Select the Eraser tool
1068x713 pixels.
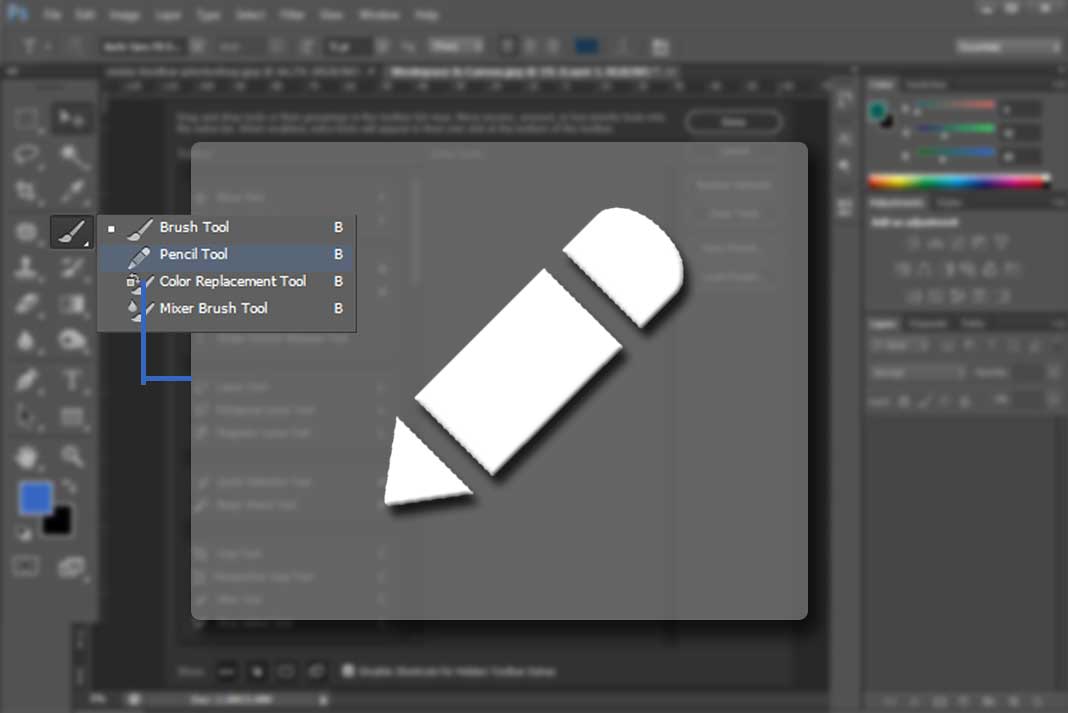pos(27,304)
